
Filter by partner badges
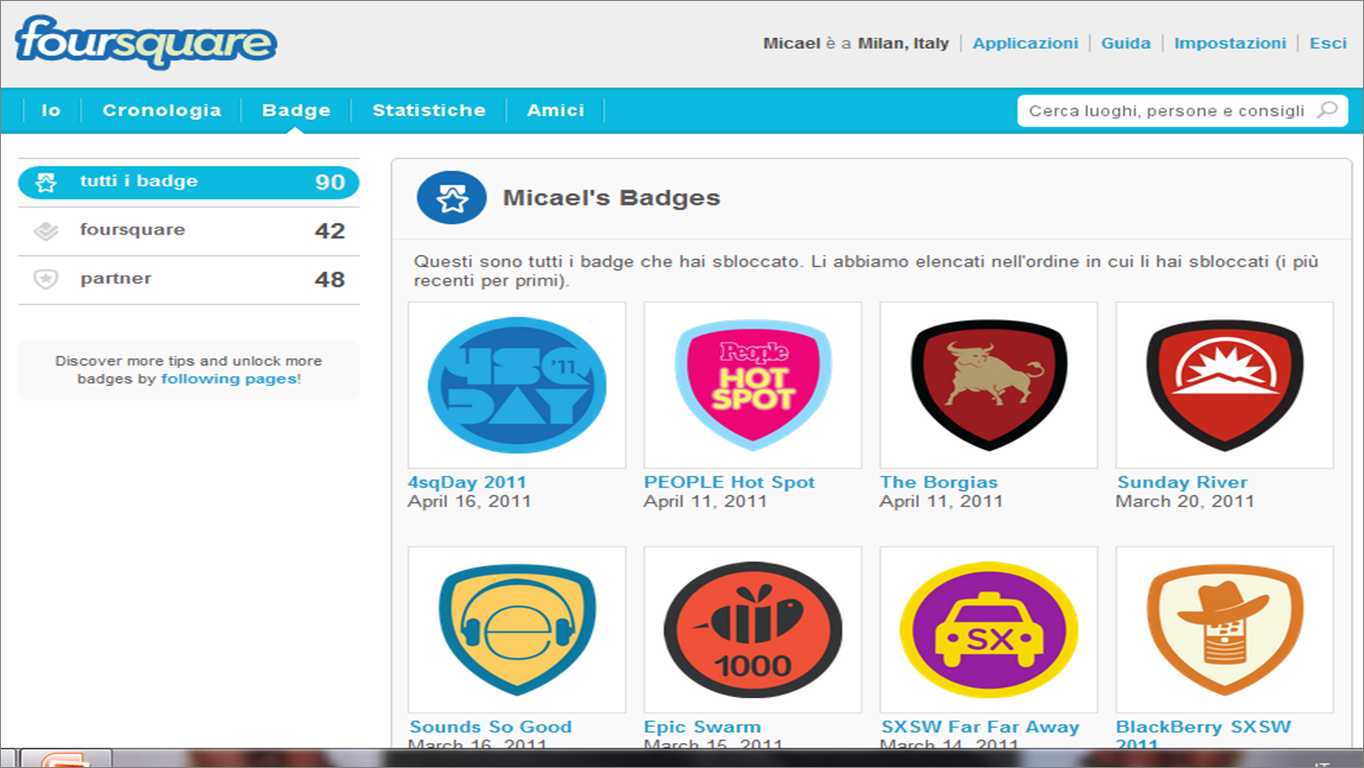(189, 279)
